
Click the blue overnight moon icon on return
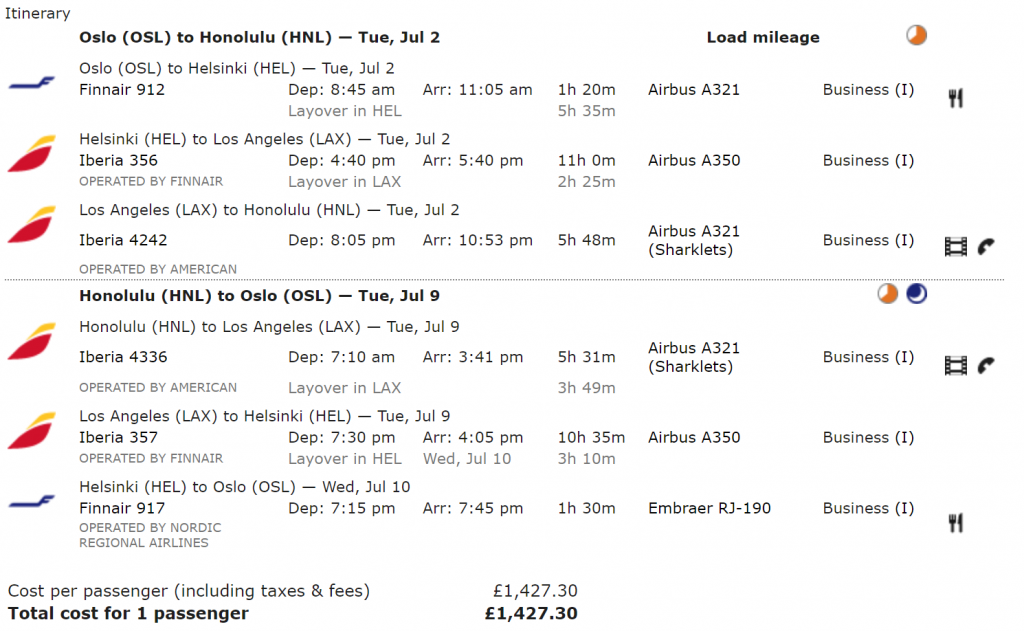pyautogui.click(x=916, y=294)
